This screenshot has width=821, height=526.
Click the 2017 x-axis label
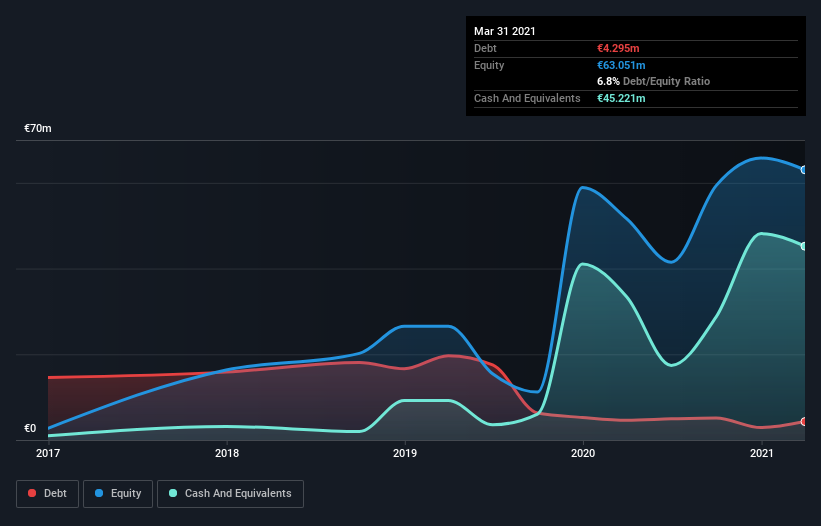48,453
